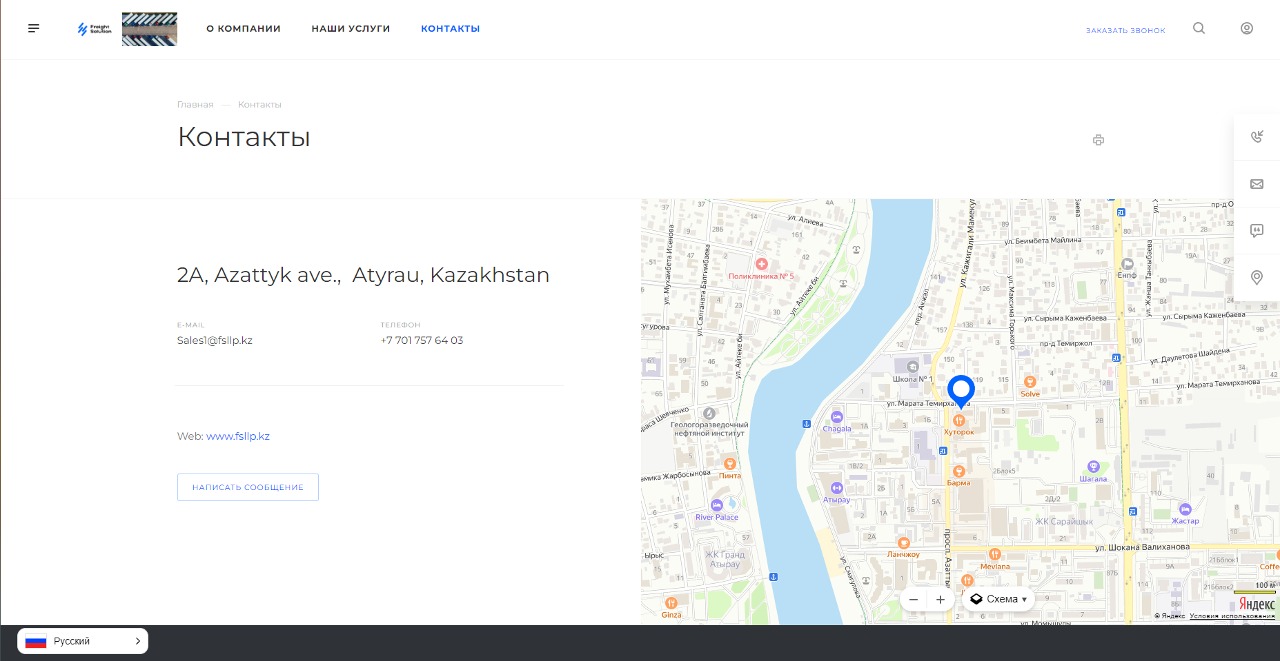The image size is (1280, 661).
Task: Click the Sales1@fsllp.kz email address
Action: [214, 340]
